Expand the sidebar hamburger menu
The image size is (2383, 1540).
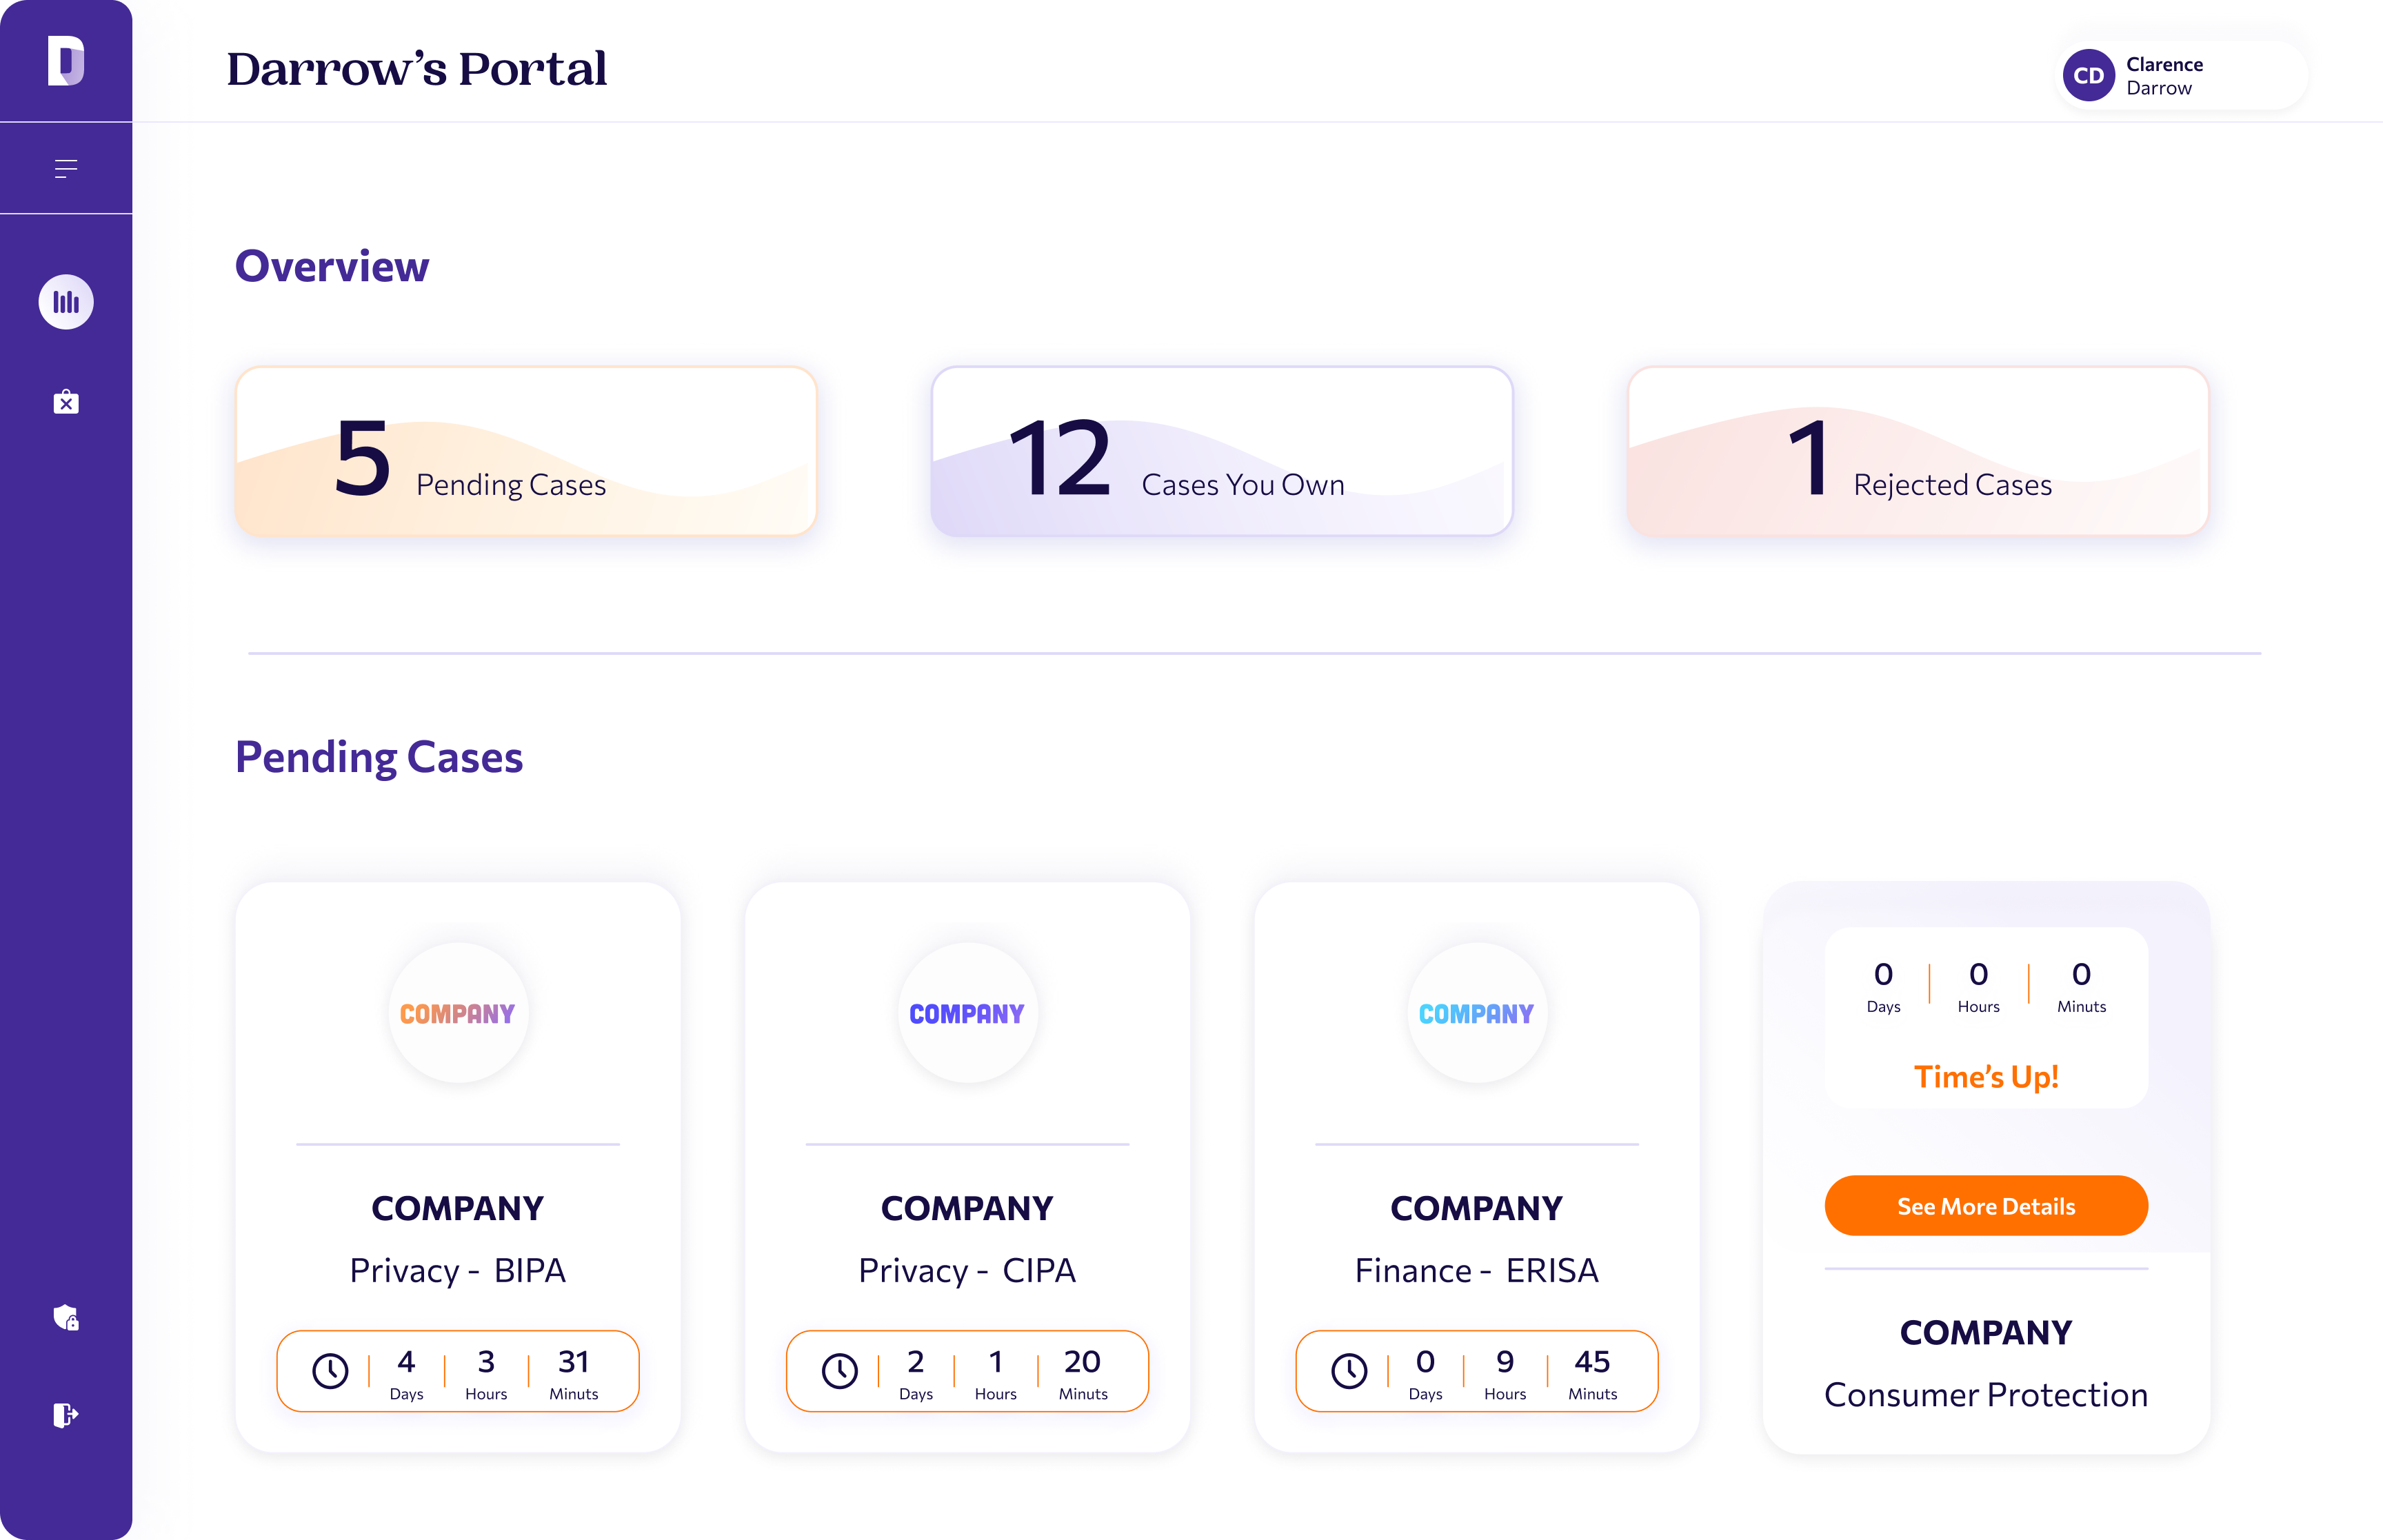tap(66, 169)
